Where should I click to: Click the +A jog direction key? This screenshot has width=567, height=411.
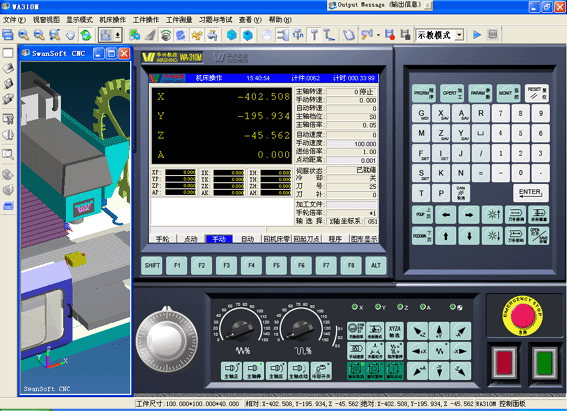(x=418, y=371)
